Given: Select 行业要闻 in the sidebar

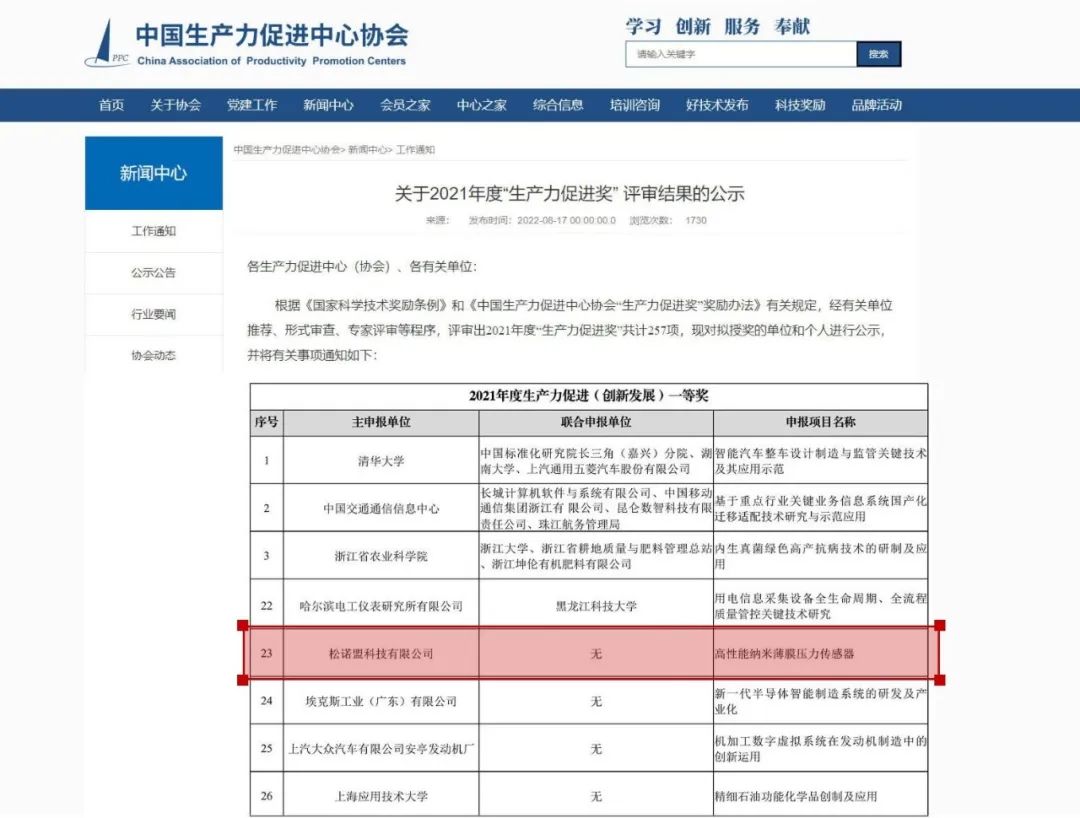Looking at the screenshot, I should (x=154, y=315).
